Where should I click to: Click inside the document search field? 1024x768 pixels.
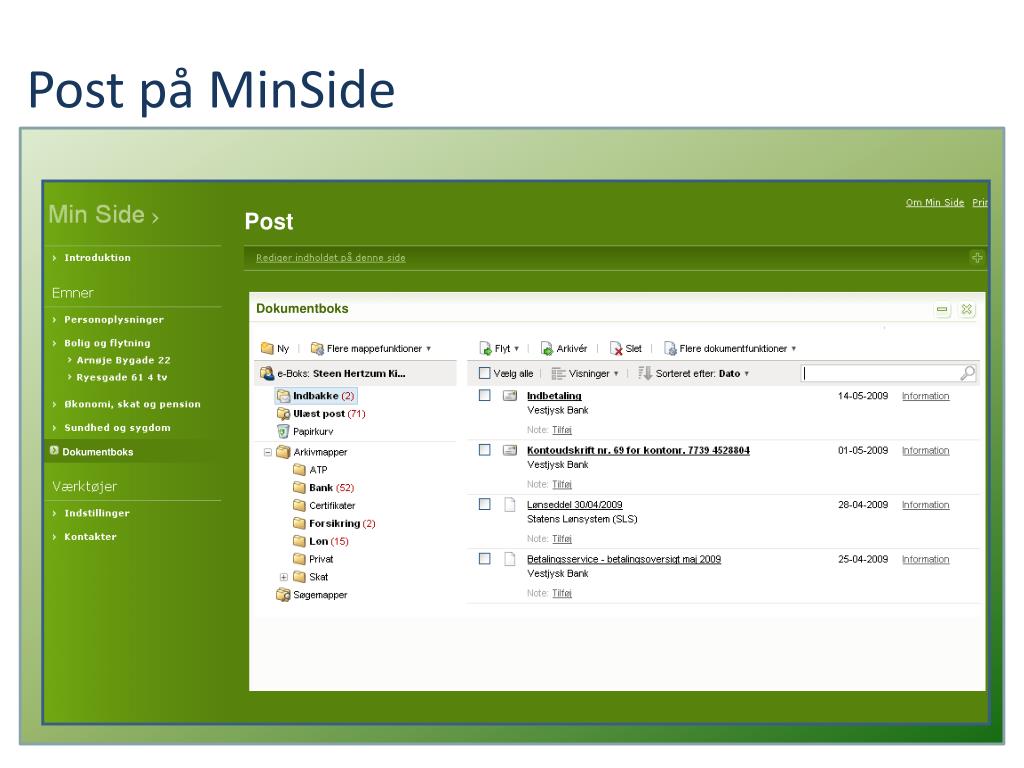881,373
